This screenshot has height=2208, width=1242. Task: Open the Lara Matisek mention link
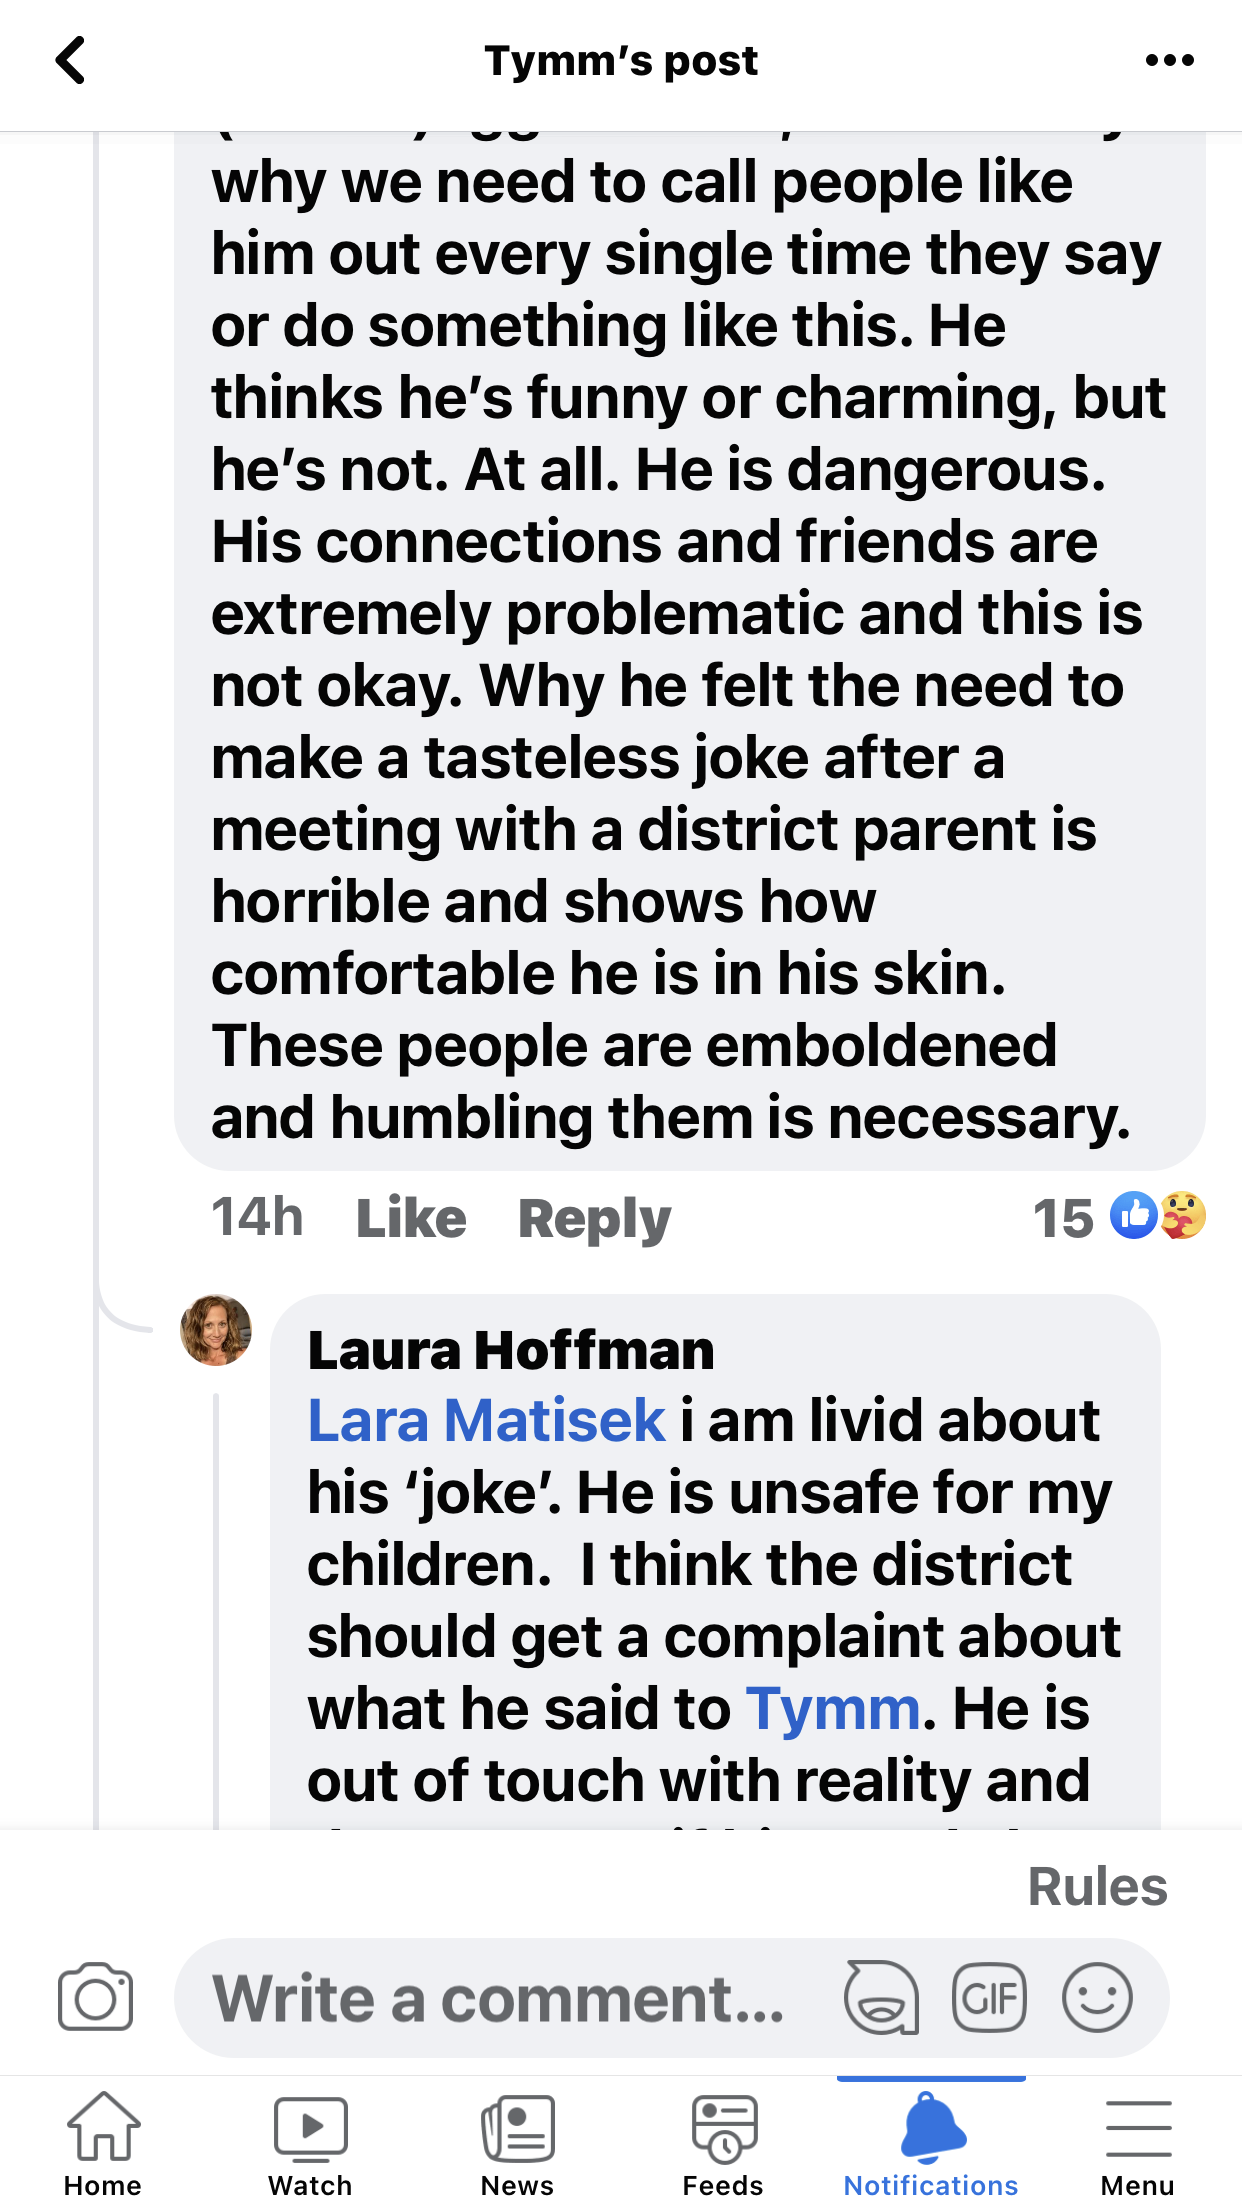[486, 1420]
